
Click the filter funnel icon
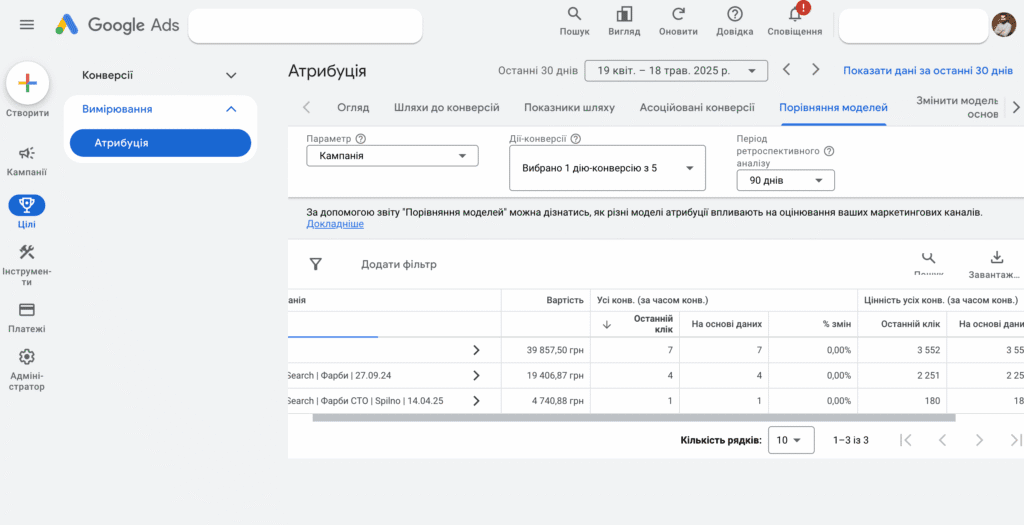click(316, 264)
